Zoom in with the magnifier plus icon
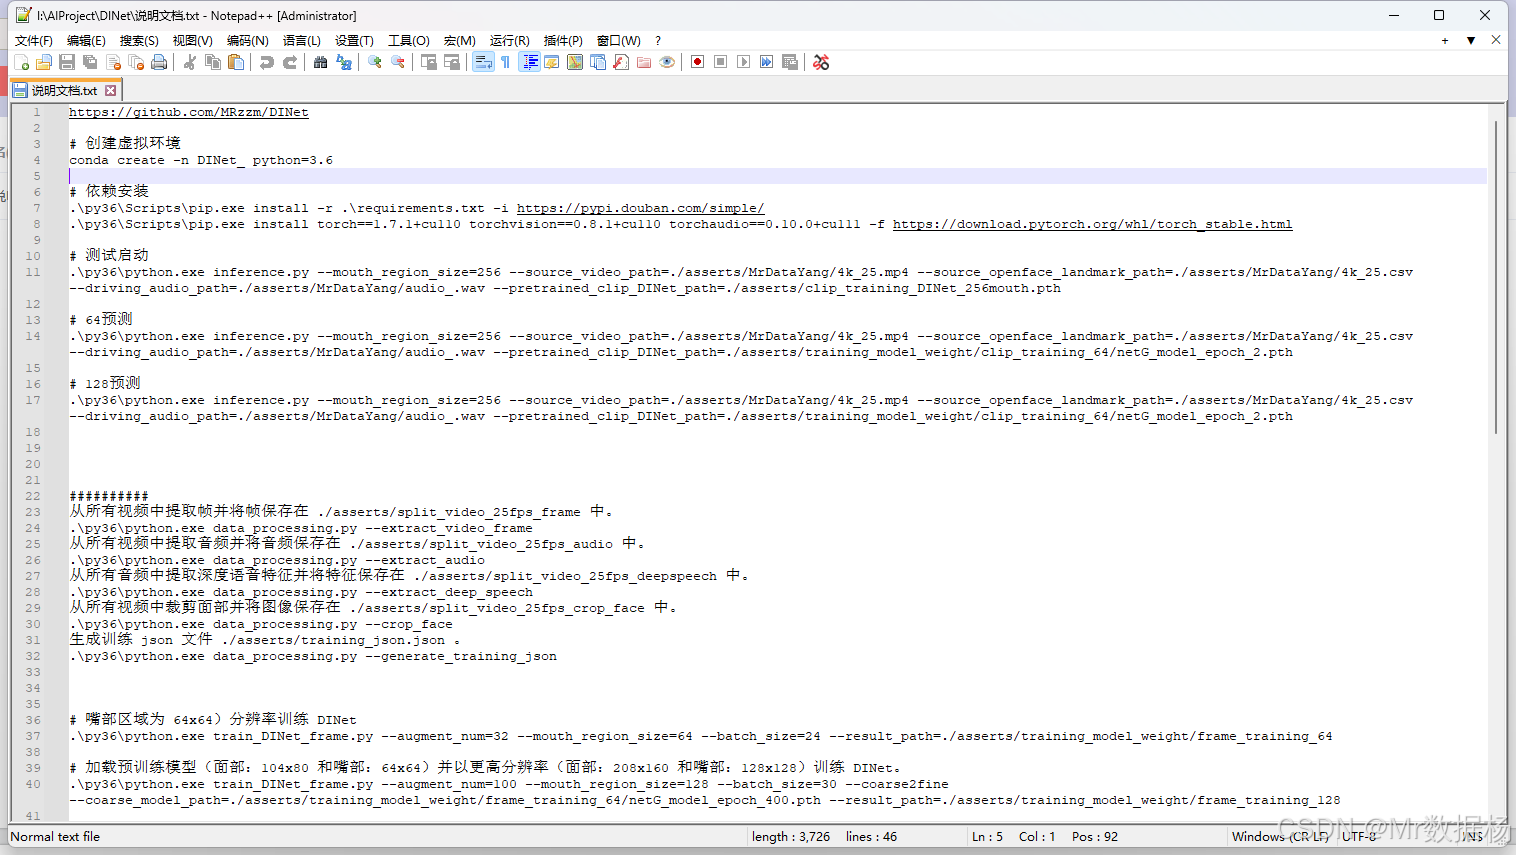The height and width of the screenshot is (855, 1516). (x=375, y=62)
